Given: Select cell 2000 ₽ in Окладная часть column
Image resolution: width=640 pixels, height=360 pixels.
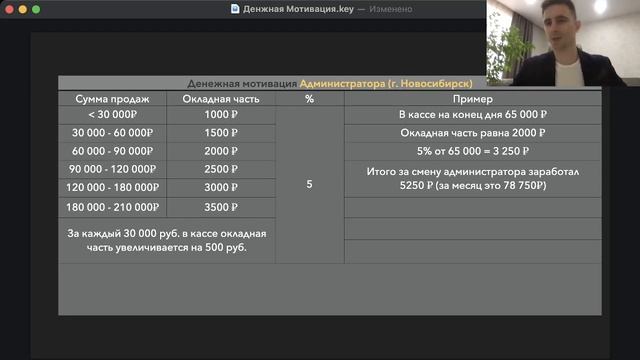Looking at the screenshot, I should coord(221,151).
